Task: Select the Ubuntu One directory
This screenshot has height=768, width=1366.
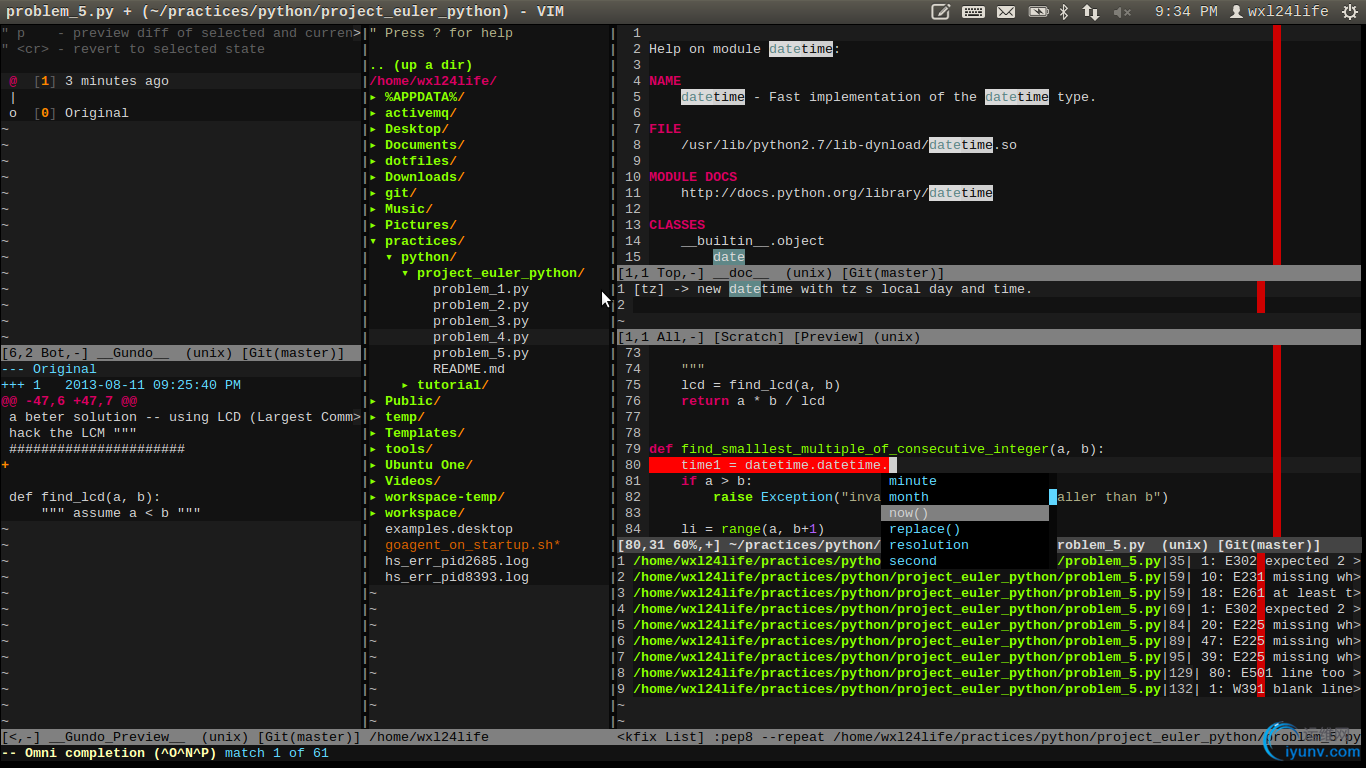Action: pos(429,465)
